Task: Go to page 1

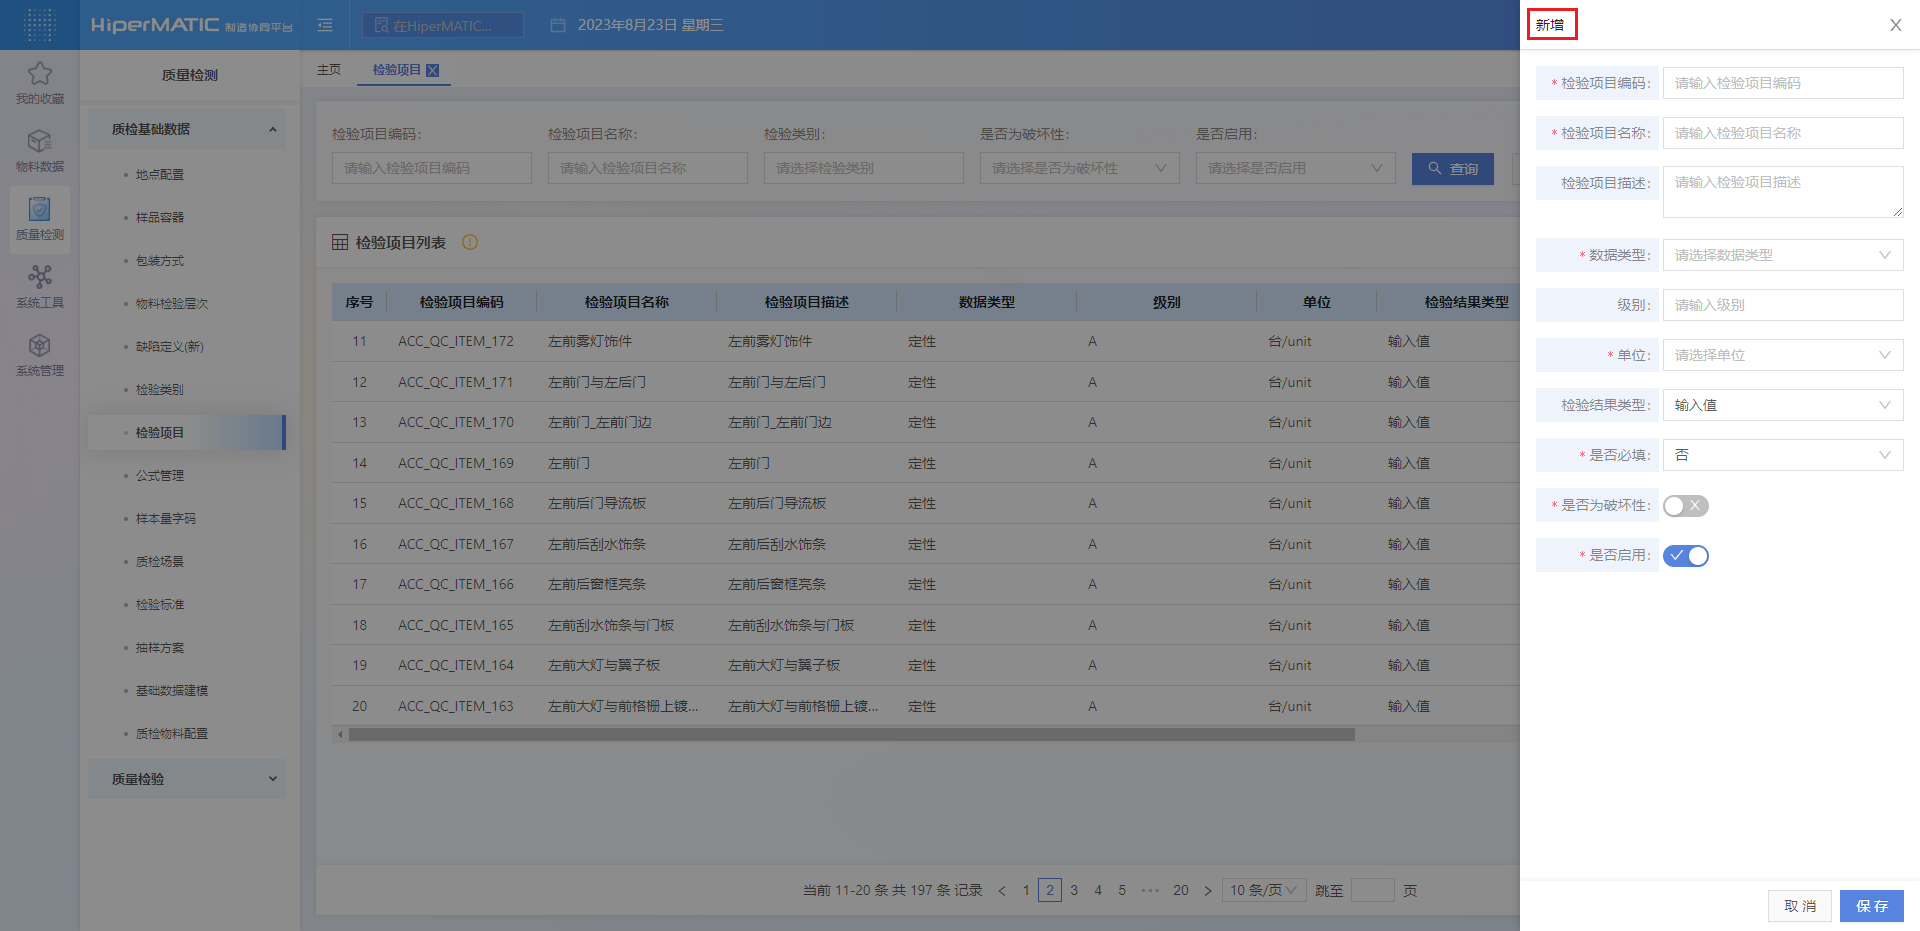Action: click(1026, 890)
